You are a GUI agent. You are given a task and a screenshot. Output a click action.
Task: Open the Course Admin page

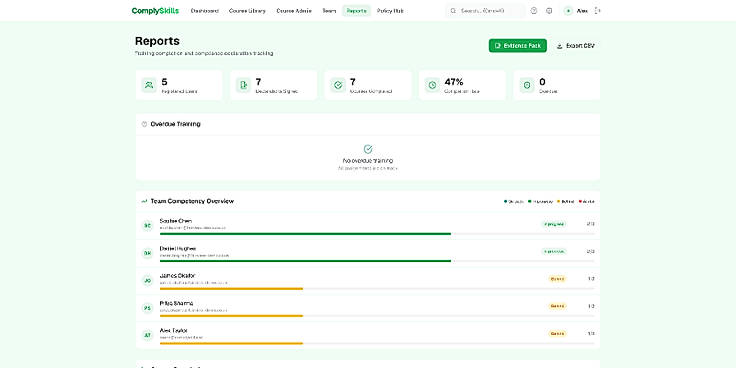pyautogui.click(x=294, y=11)
